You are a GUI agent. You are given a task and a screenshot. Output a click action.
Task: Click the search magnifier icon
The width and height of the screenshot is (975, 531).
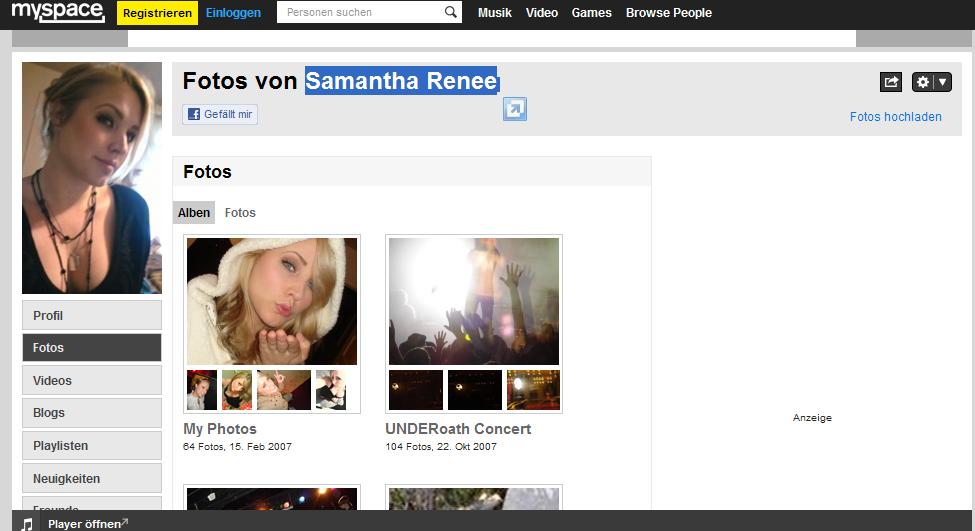tap(451, 12)
